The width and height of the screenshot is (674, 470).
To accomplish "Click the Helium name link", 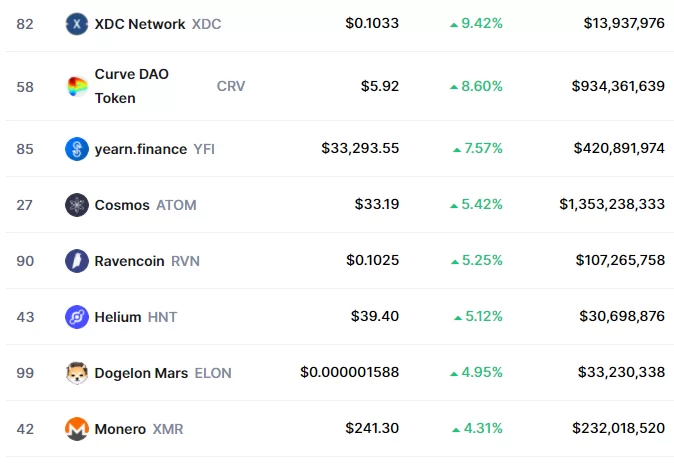I will pyautogui.click(x=118, y=317).
